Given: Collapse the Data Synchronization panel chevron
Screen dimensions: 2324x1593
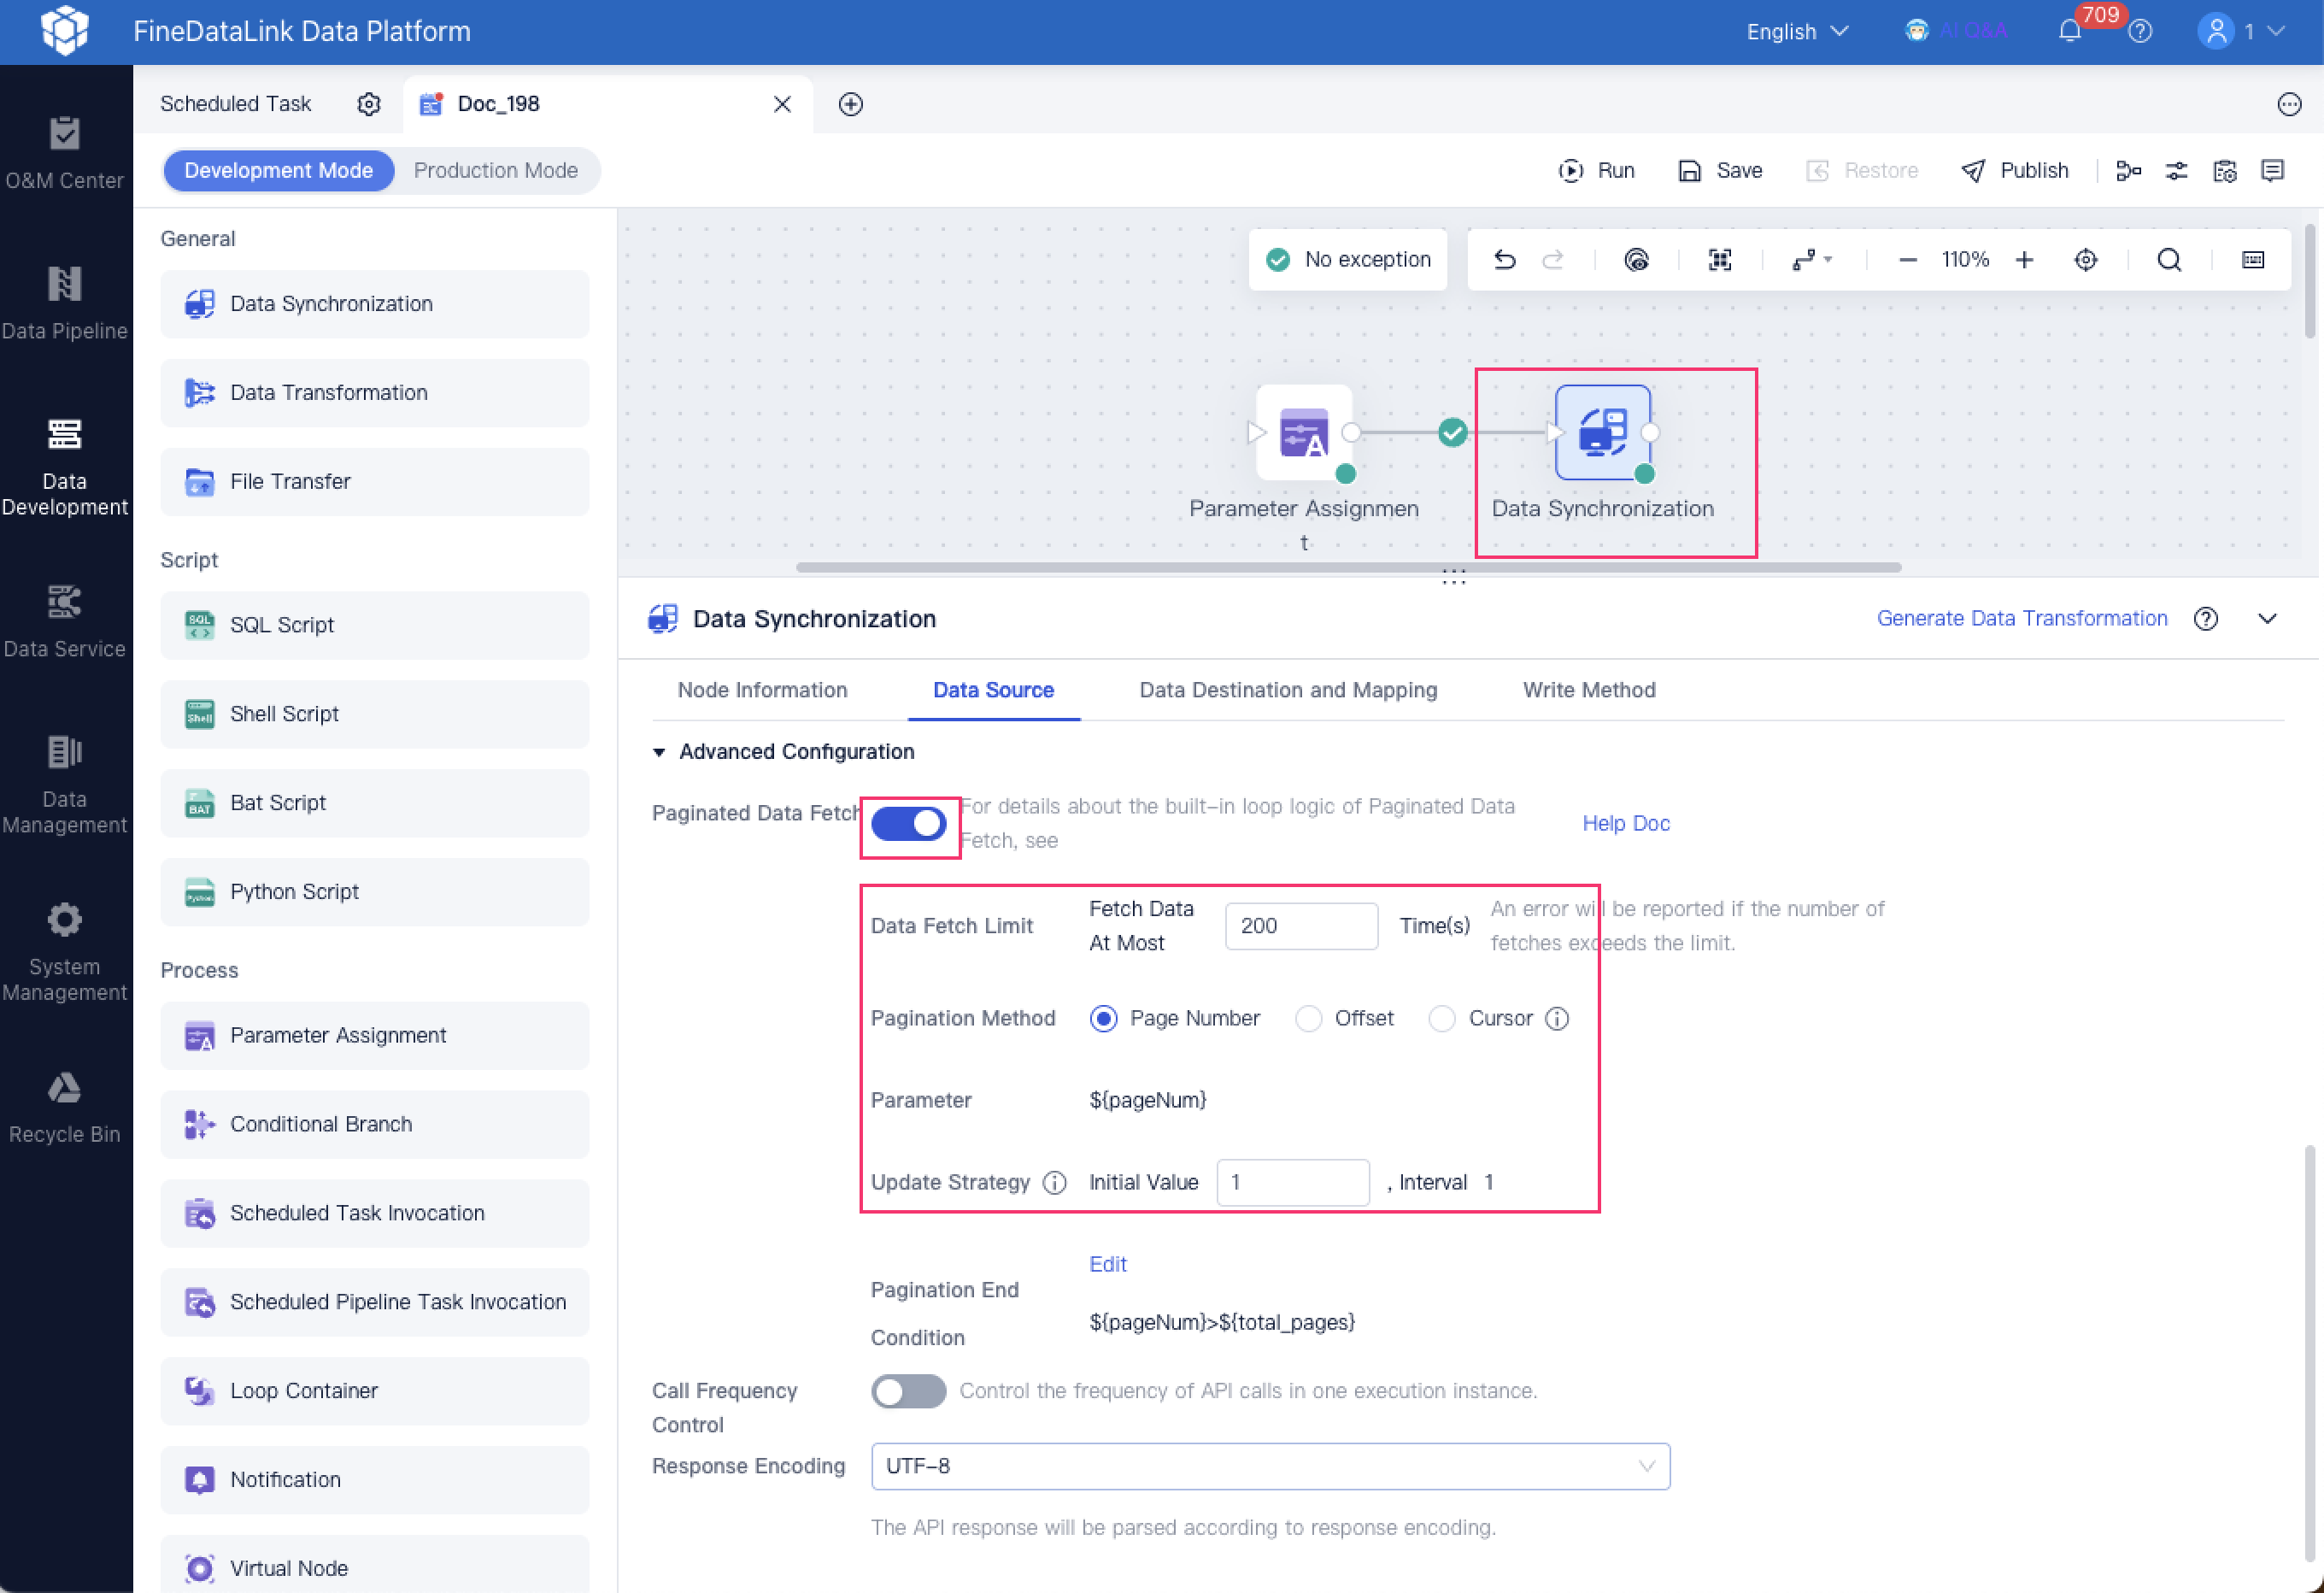Looking at the screenshot, I should pos(2268,619).
